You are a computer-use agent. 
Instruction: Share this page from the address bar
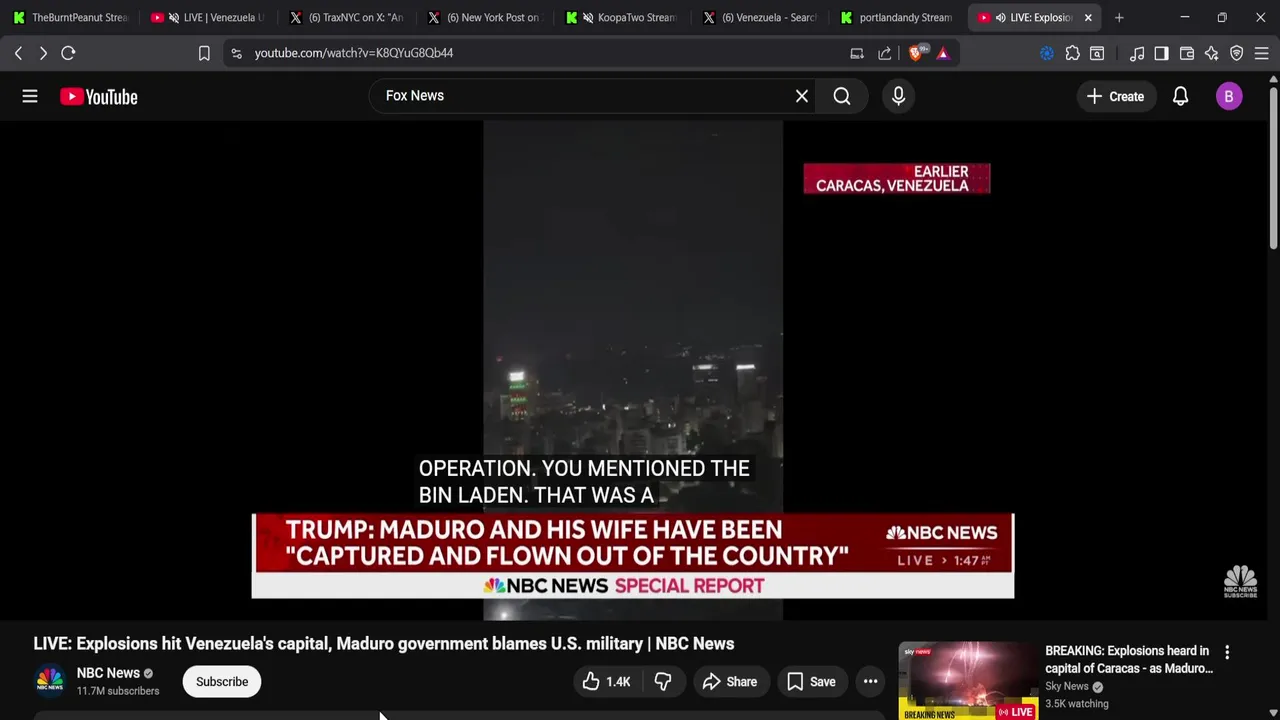pyautogui.click(x=885, y=53)
